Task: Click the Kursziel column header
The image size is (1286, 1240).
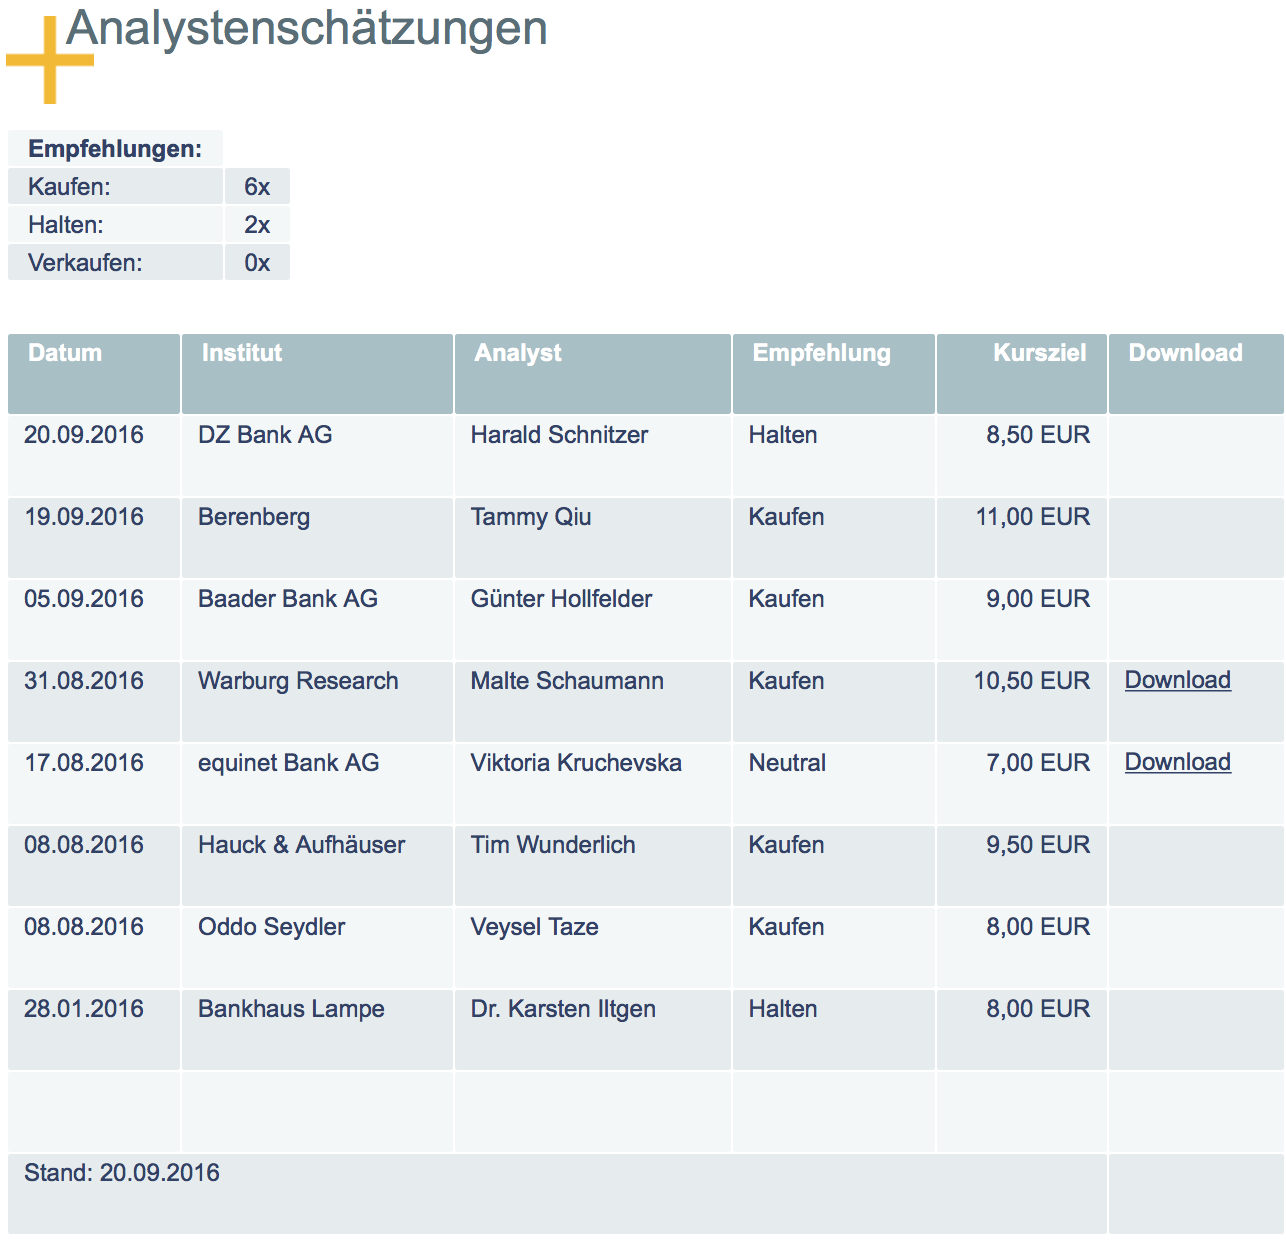Action: pos(1039,353)
